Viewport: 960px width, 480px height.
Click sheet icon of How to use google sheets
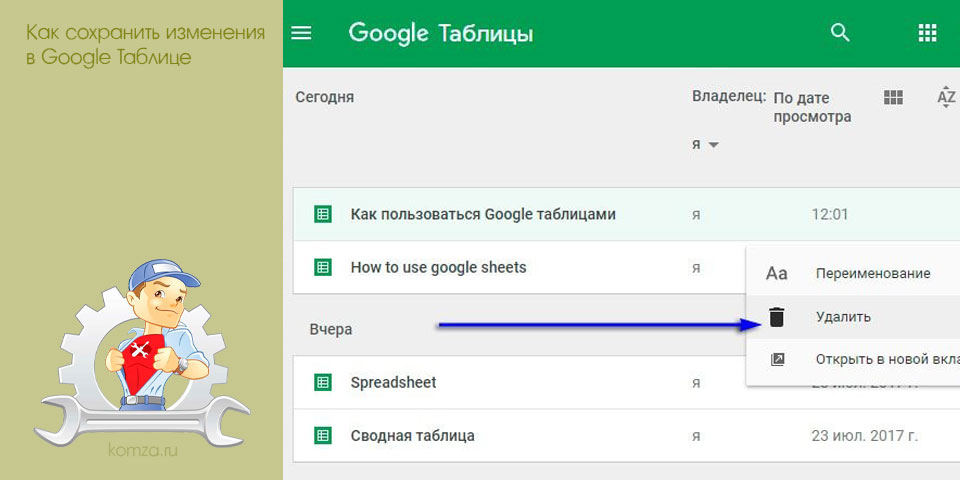click(x=323, y=267)
